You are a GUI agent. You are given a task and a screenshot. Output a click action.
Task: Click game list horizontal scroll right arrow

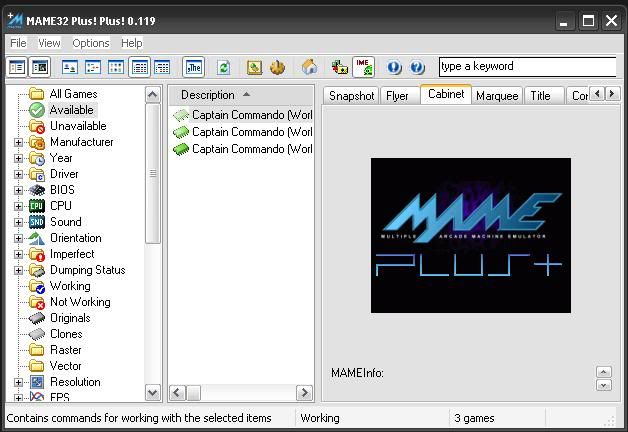pos(304,393)
